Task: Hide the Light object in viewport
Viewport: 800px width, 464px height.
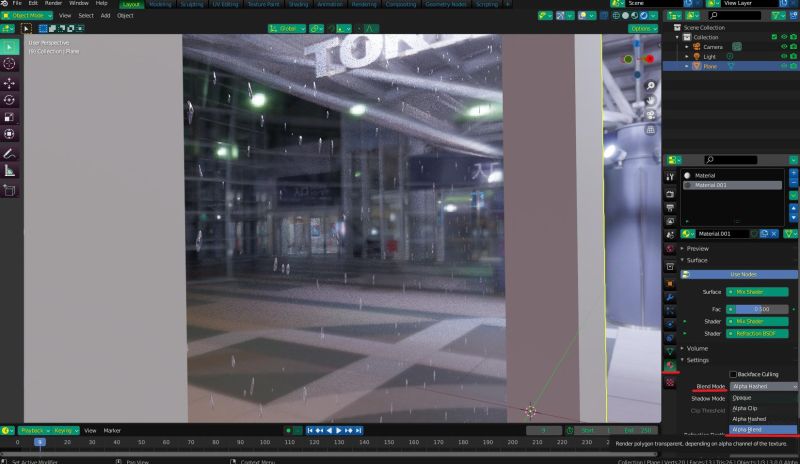Action: tap(784, 56)
